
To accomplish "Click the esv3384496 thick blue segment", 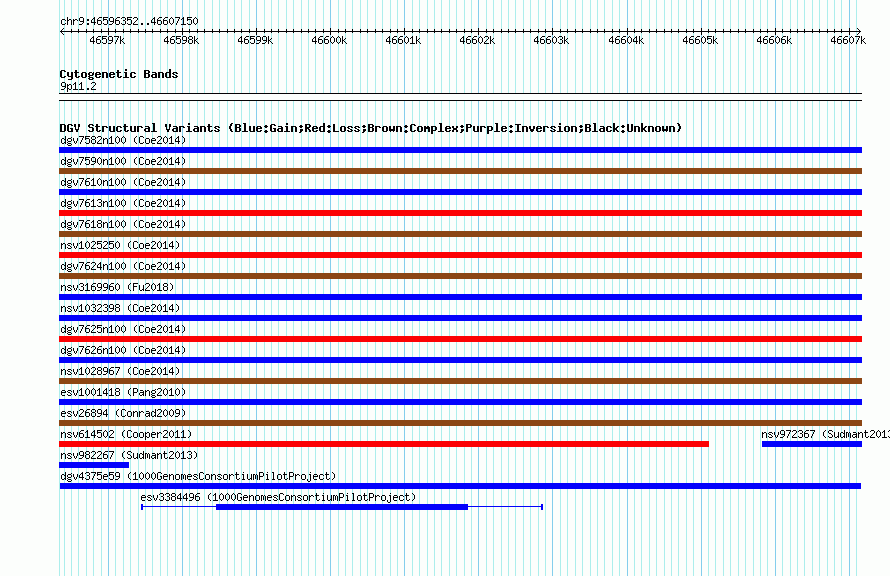I will [x=342, y=507].
